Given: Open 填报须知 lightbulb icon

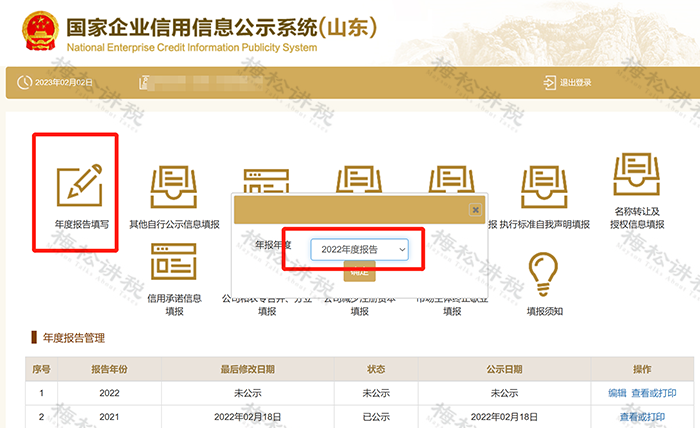Looking at the screenshot, I should pos(543,274).
